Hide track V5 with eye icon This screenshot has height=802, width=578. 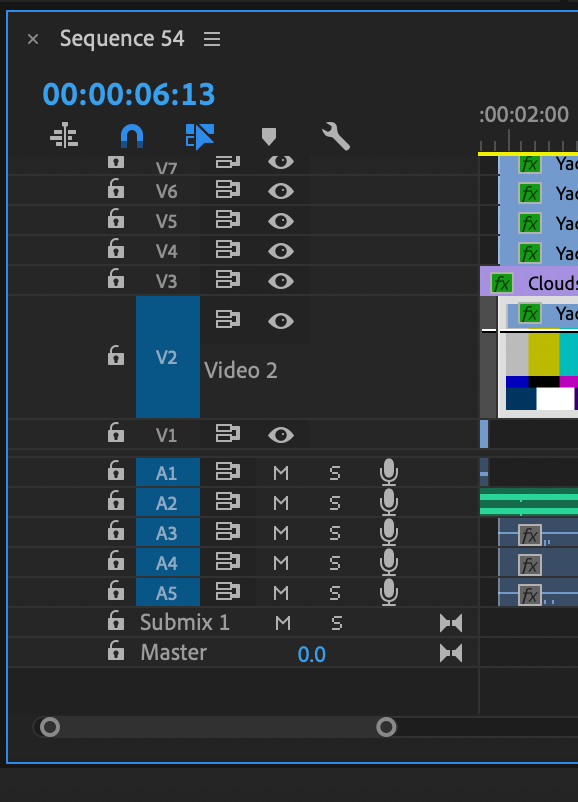[x=281, y=221]
